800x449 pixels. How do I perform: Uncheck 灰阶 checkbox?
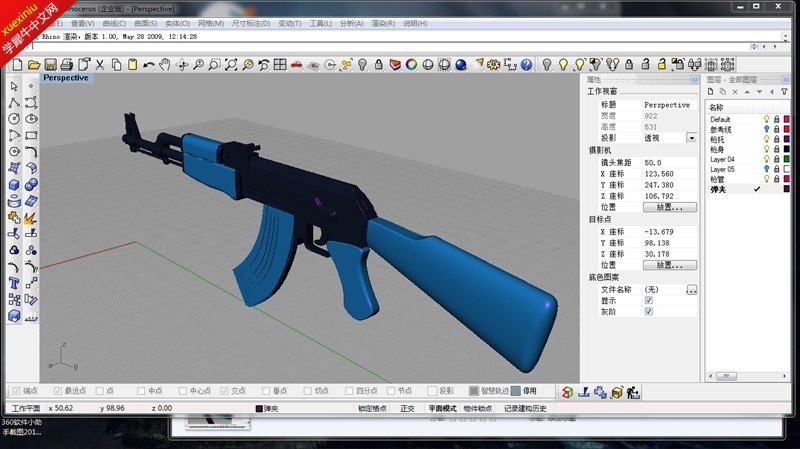648,312
